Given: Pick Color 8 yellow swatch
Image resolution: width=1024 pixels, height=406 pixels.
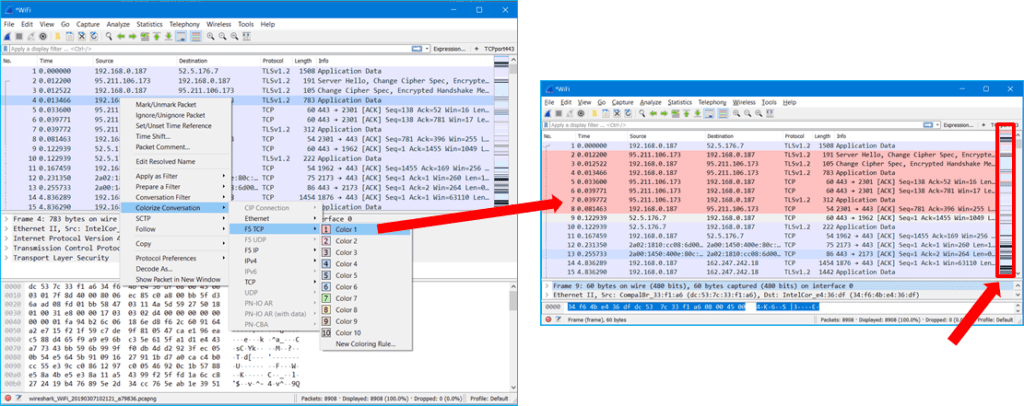Looking at the screenshot, I should pos(327,309).
